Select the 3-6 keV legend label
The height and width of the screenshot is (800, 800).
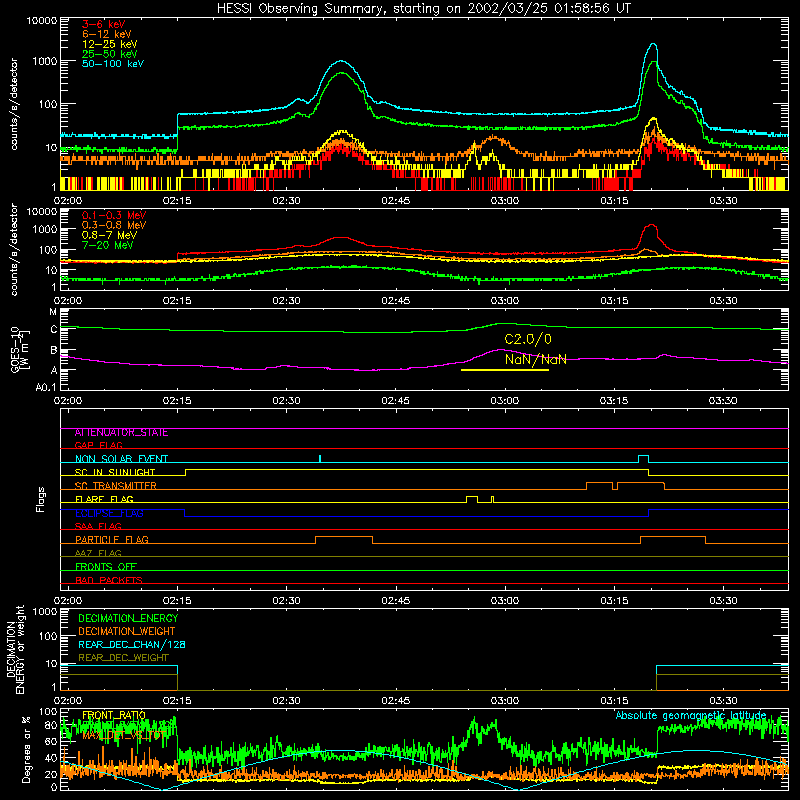103,24
